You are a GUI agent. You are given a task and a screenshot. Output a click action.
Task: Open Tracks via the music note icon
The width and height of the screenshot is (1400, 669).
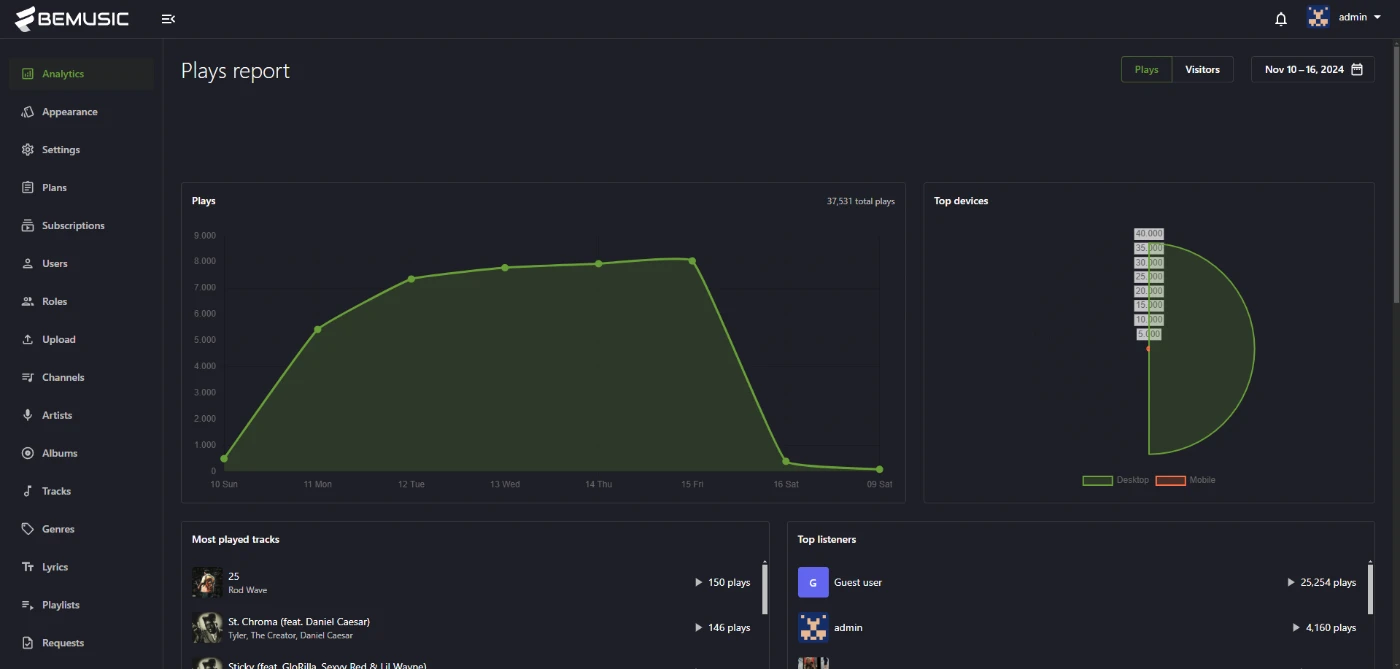click(x=28, y=492)
